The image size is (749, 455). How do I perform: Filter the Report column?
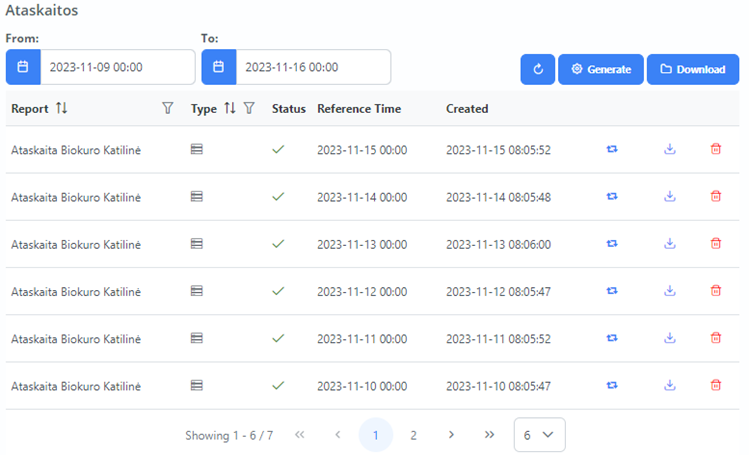(x=167, y=108)
